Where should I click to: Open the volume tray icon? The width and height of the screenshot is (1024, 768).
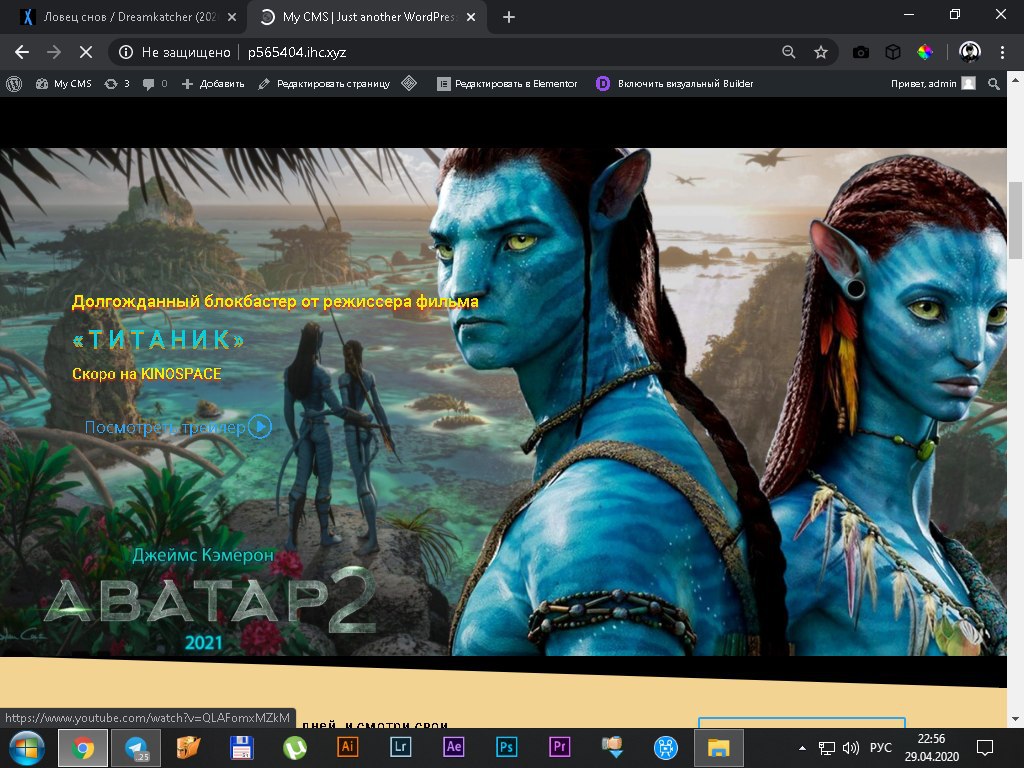pos(851,748)
